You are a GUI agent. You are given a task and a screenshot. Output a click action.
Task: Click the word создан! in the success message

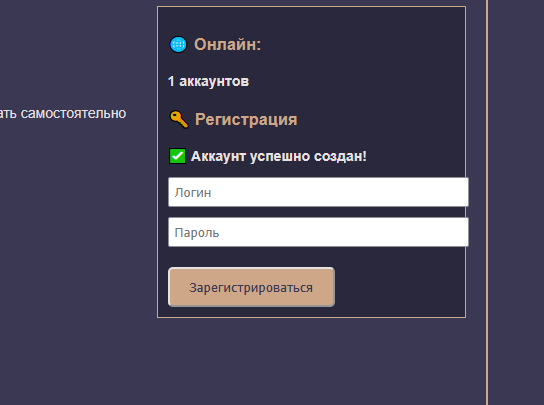[340, 156]
